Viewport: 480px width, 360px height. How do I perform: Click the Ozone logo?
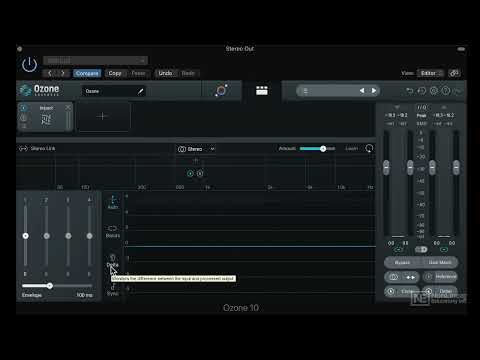click(39, 90)
